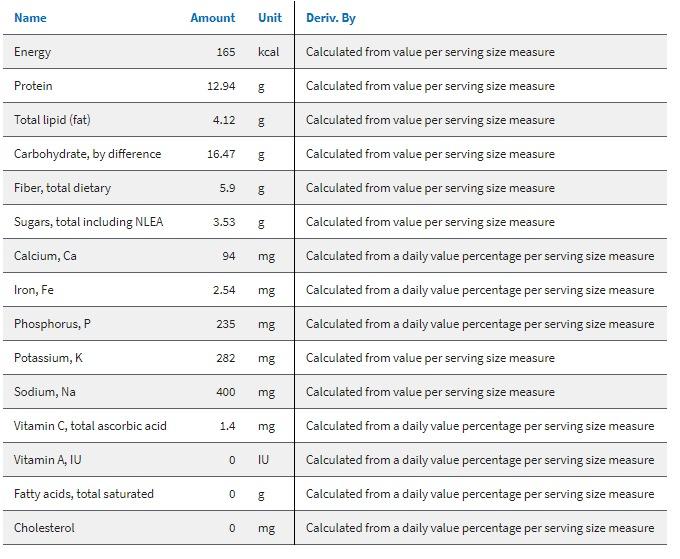The width and height of the screenshot is (680, 559).
Task: Select the Energy row name
Action: (x=32, y=52)
